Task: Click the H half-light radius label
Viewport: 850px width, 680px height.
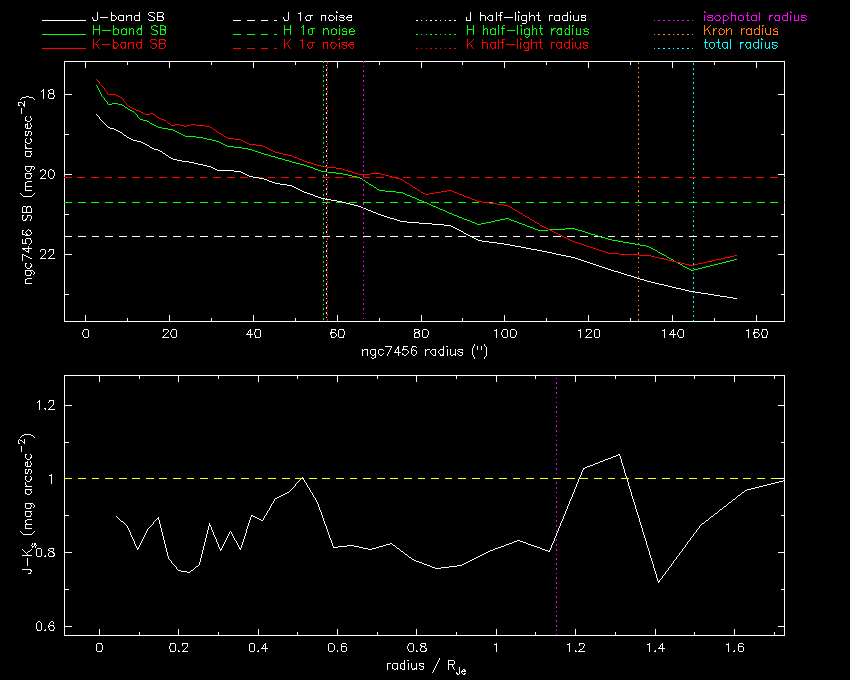Action: pos(527,30)
